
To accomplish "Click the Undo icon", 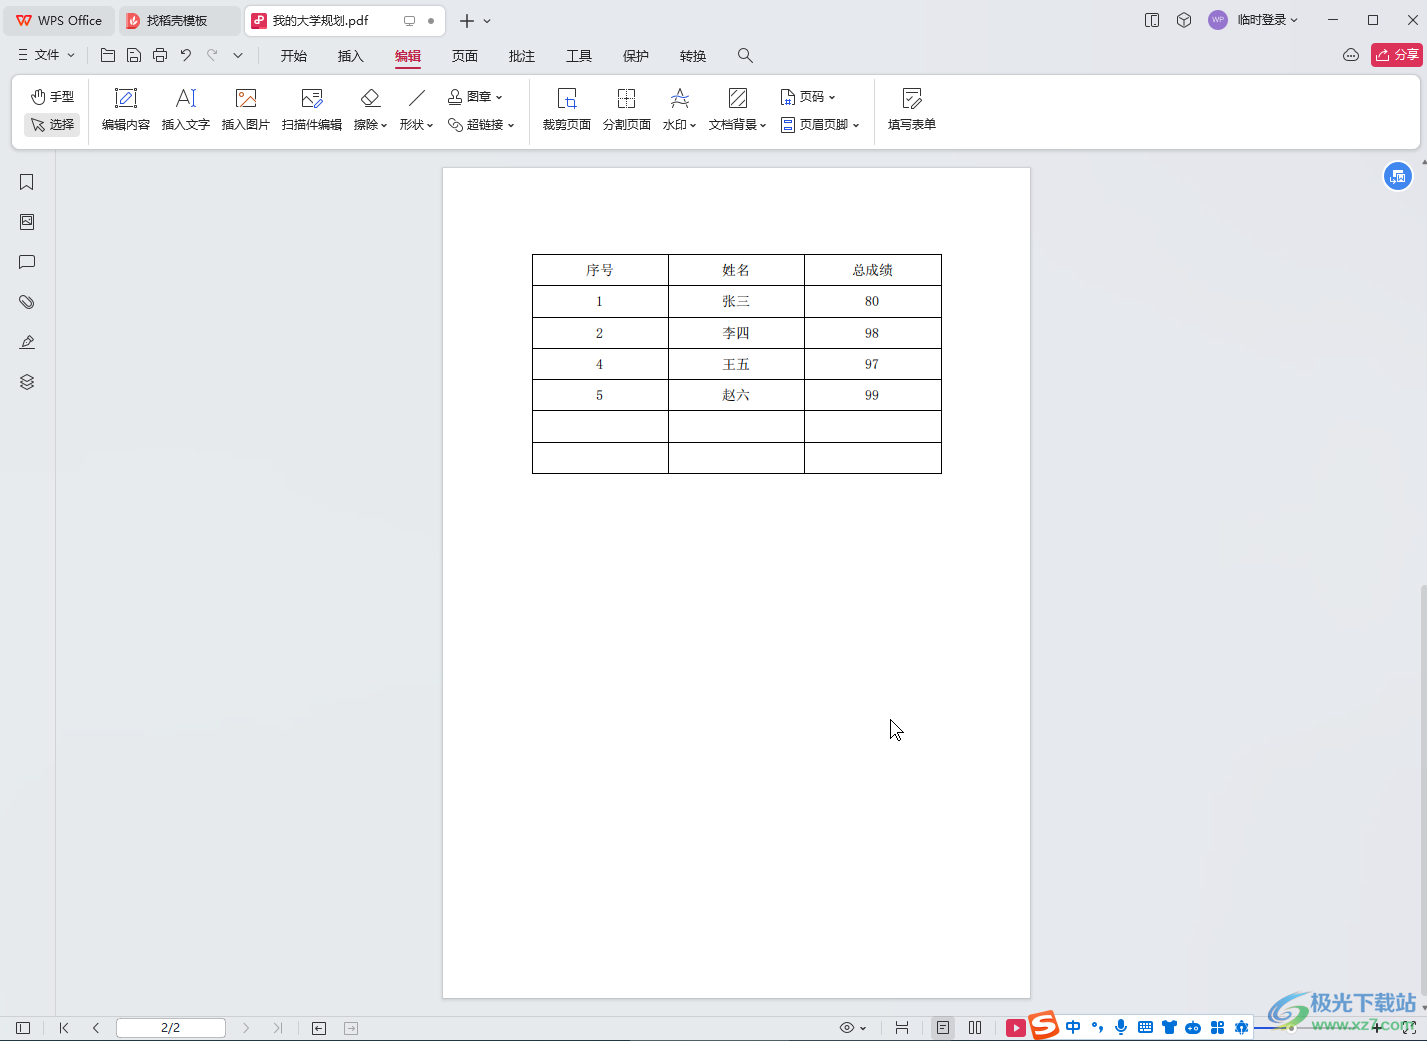I will (186, 55).
